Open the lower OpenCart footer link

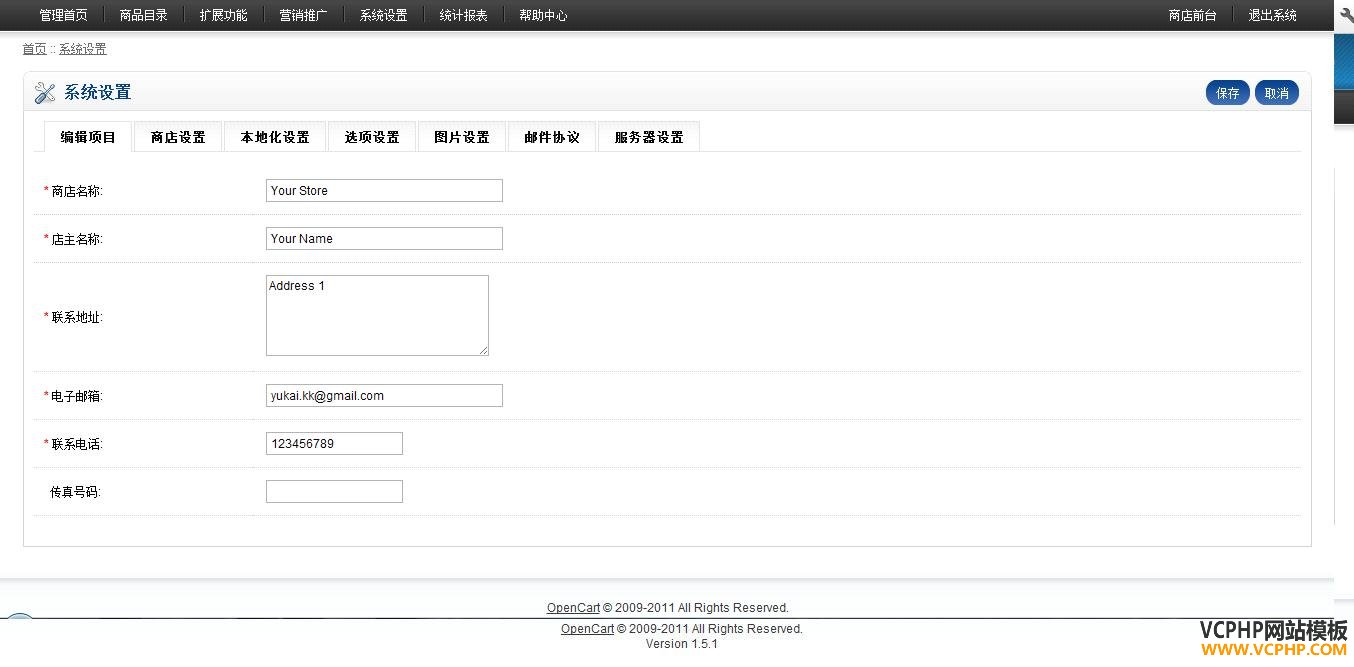[x=587, y=629]
